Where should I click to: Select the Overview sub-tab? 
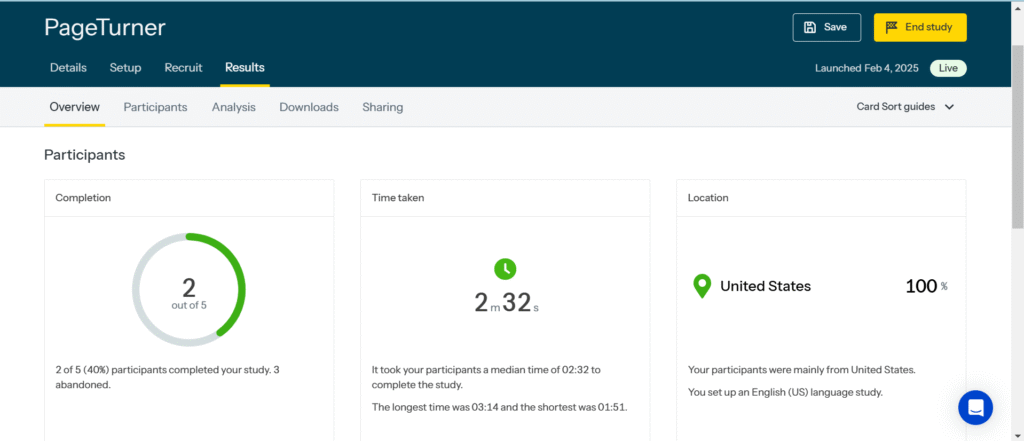pyautogui.click(x=75, y=106)
